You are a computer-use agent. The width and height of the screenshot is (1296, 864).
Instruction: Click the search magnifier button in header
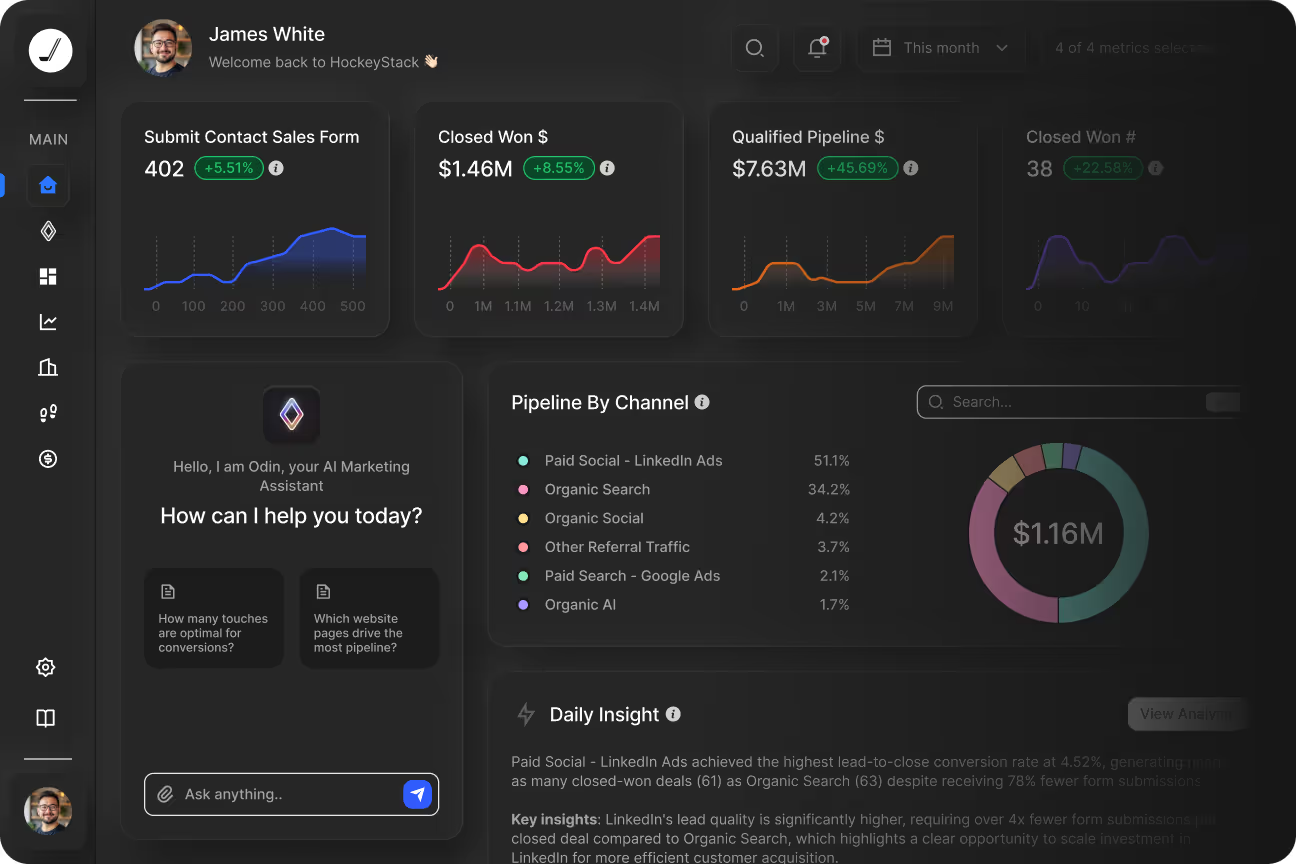tap(755, 48)
